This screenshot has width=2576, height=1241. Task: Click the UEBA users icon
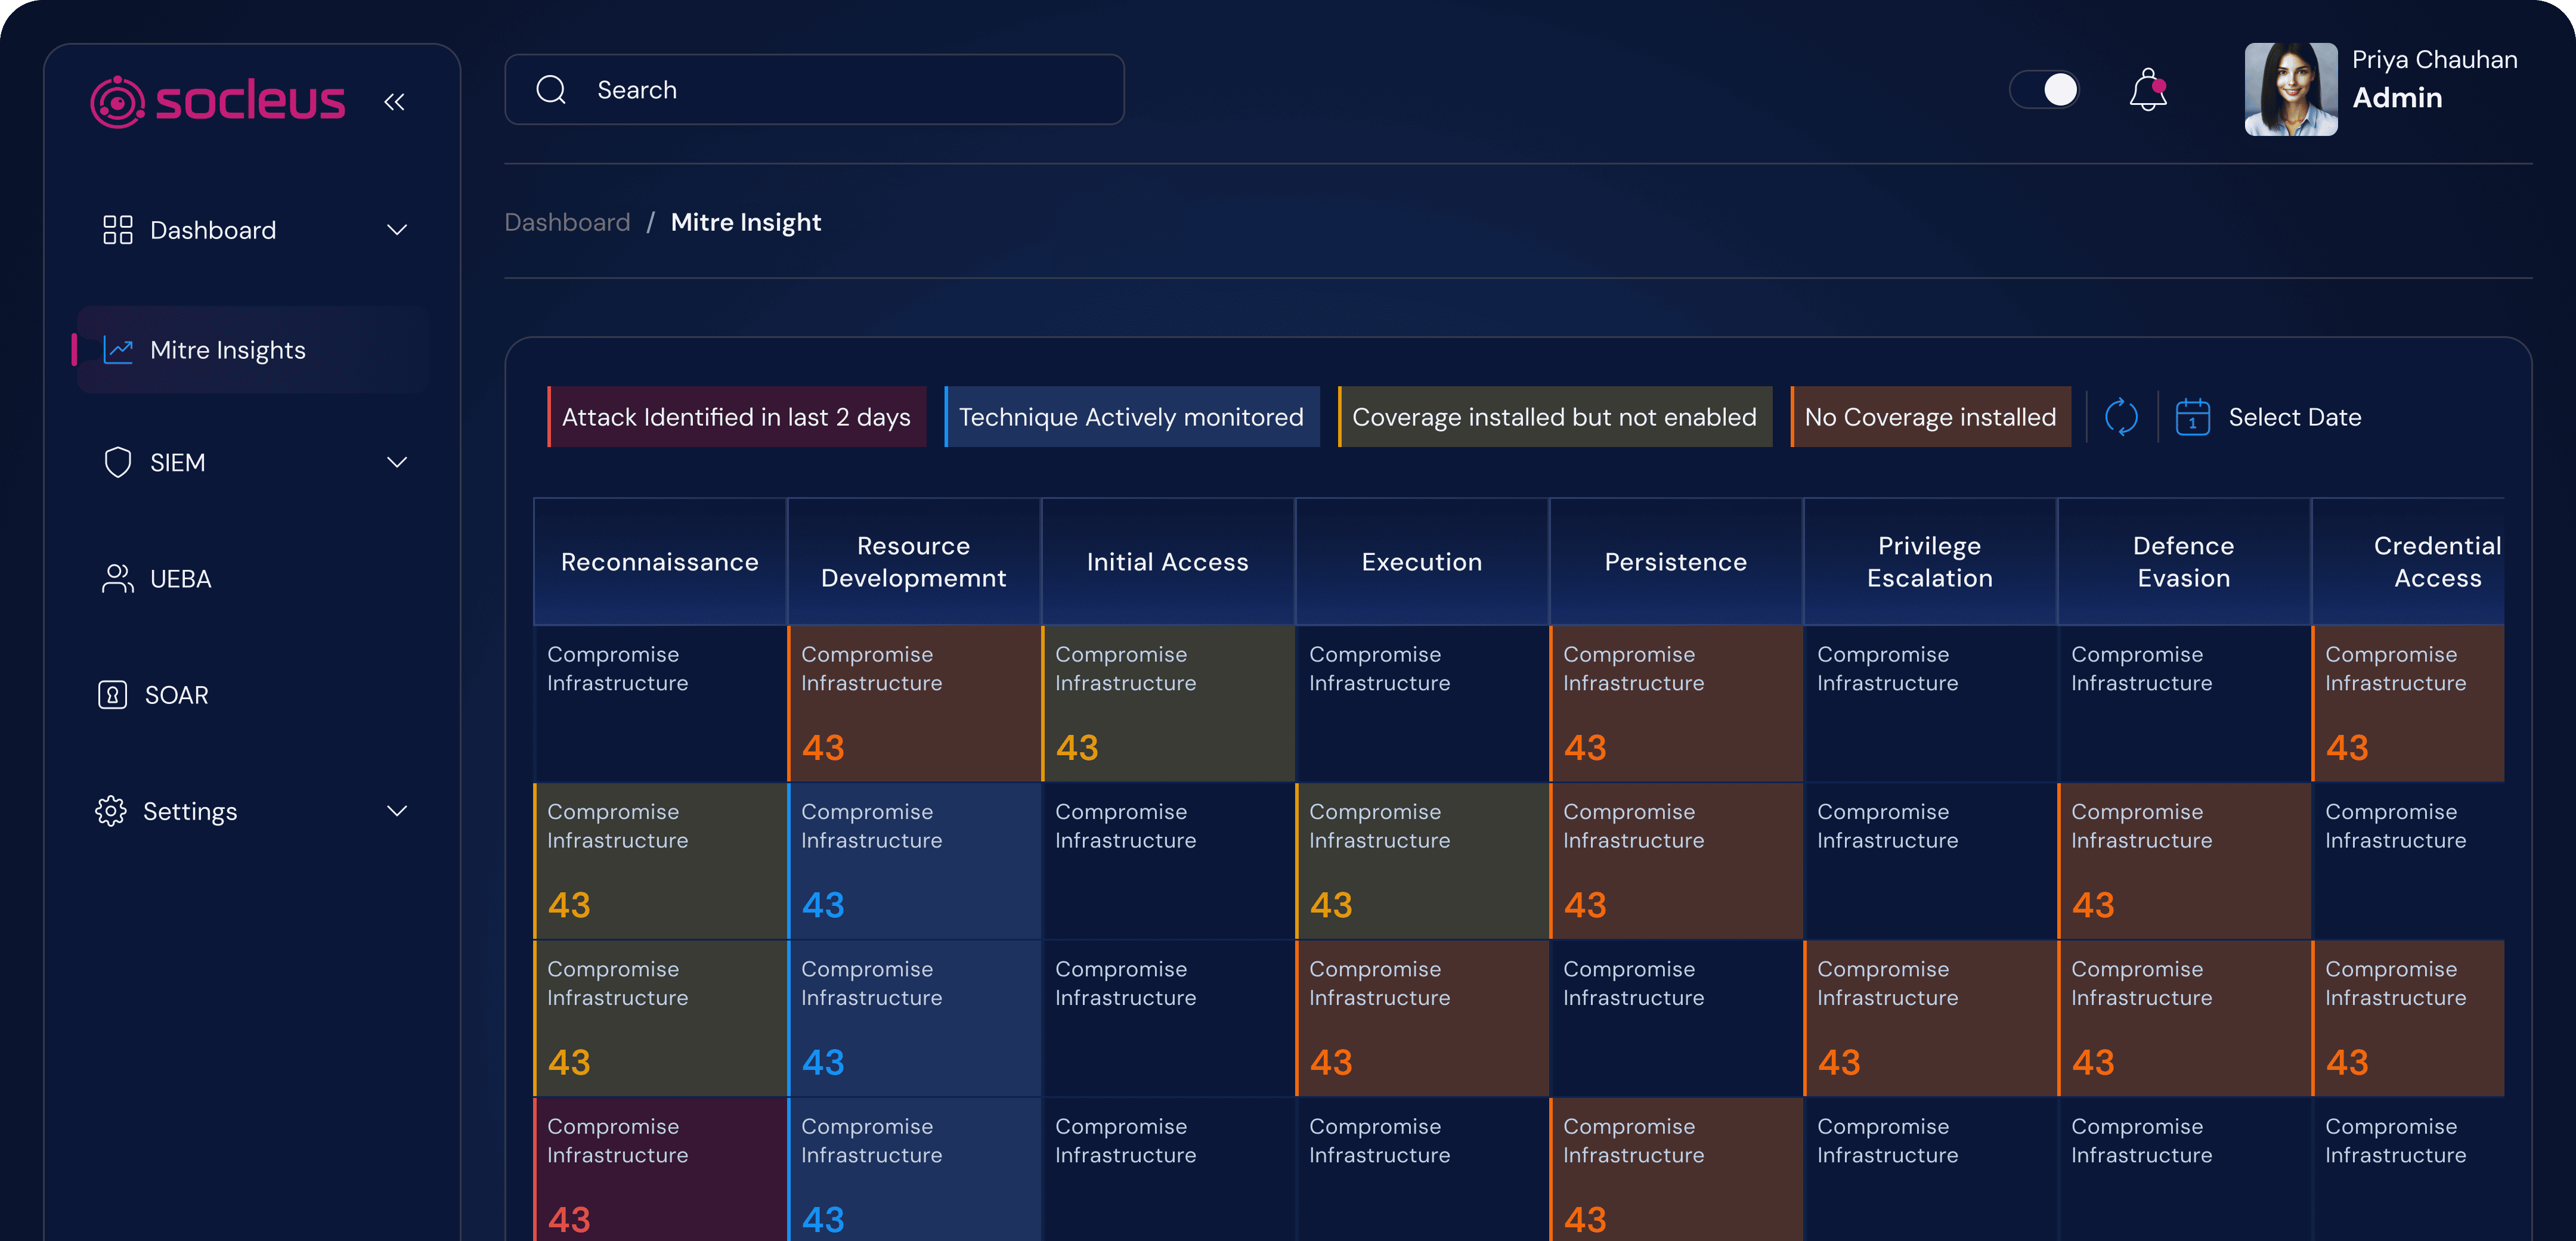coord(118,578)
